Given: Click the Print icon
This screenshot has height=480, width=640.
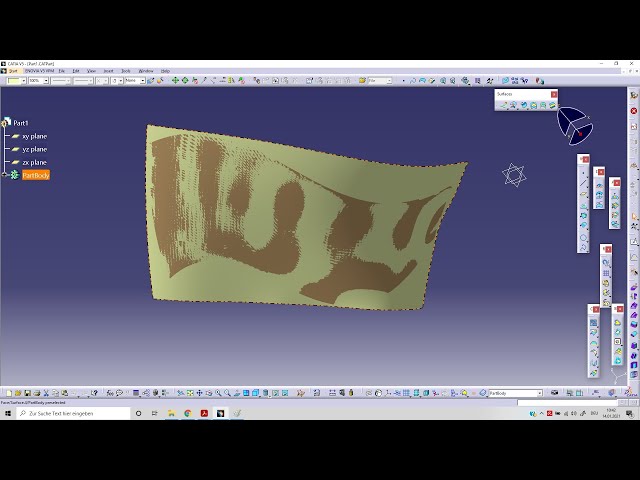Looking at the screenshot, I should [37, 393].
